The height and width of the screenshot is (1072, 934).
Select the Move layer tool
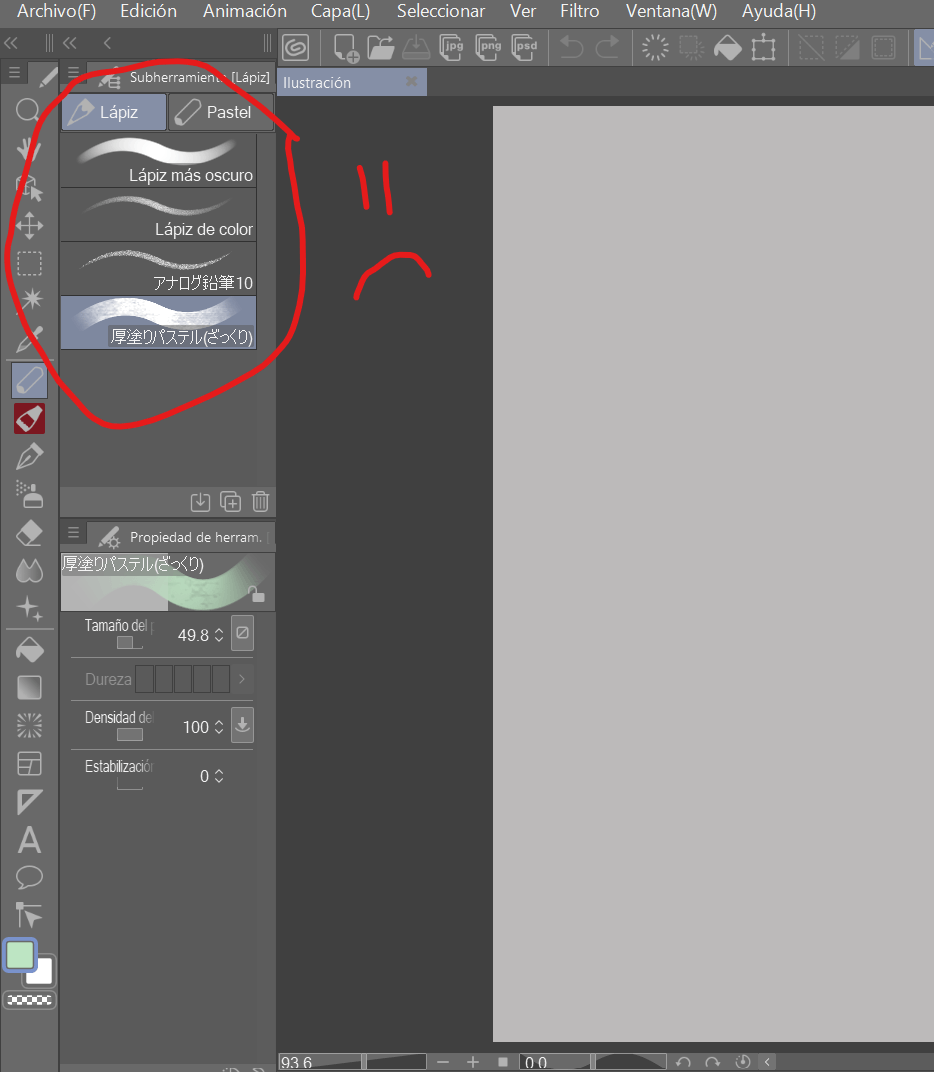click(x=29, y=225)
